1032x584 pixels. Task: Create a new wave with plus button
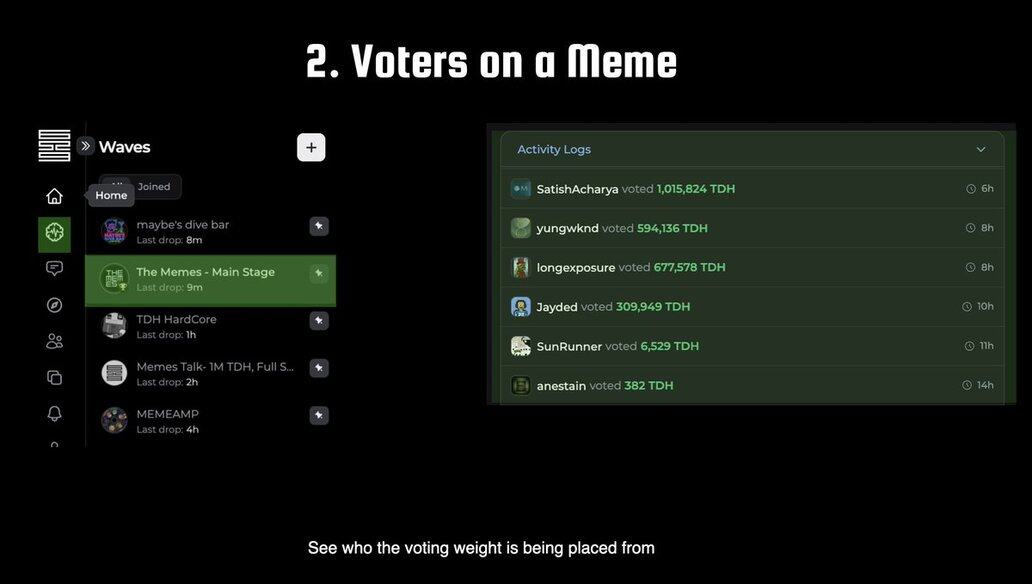[311, 148]
